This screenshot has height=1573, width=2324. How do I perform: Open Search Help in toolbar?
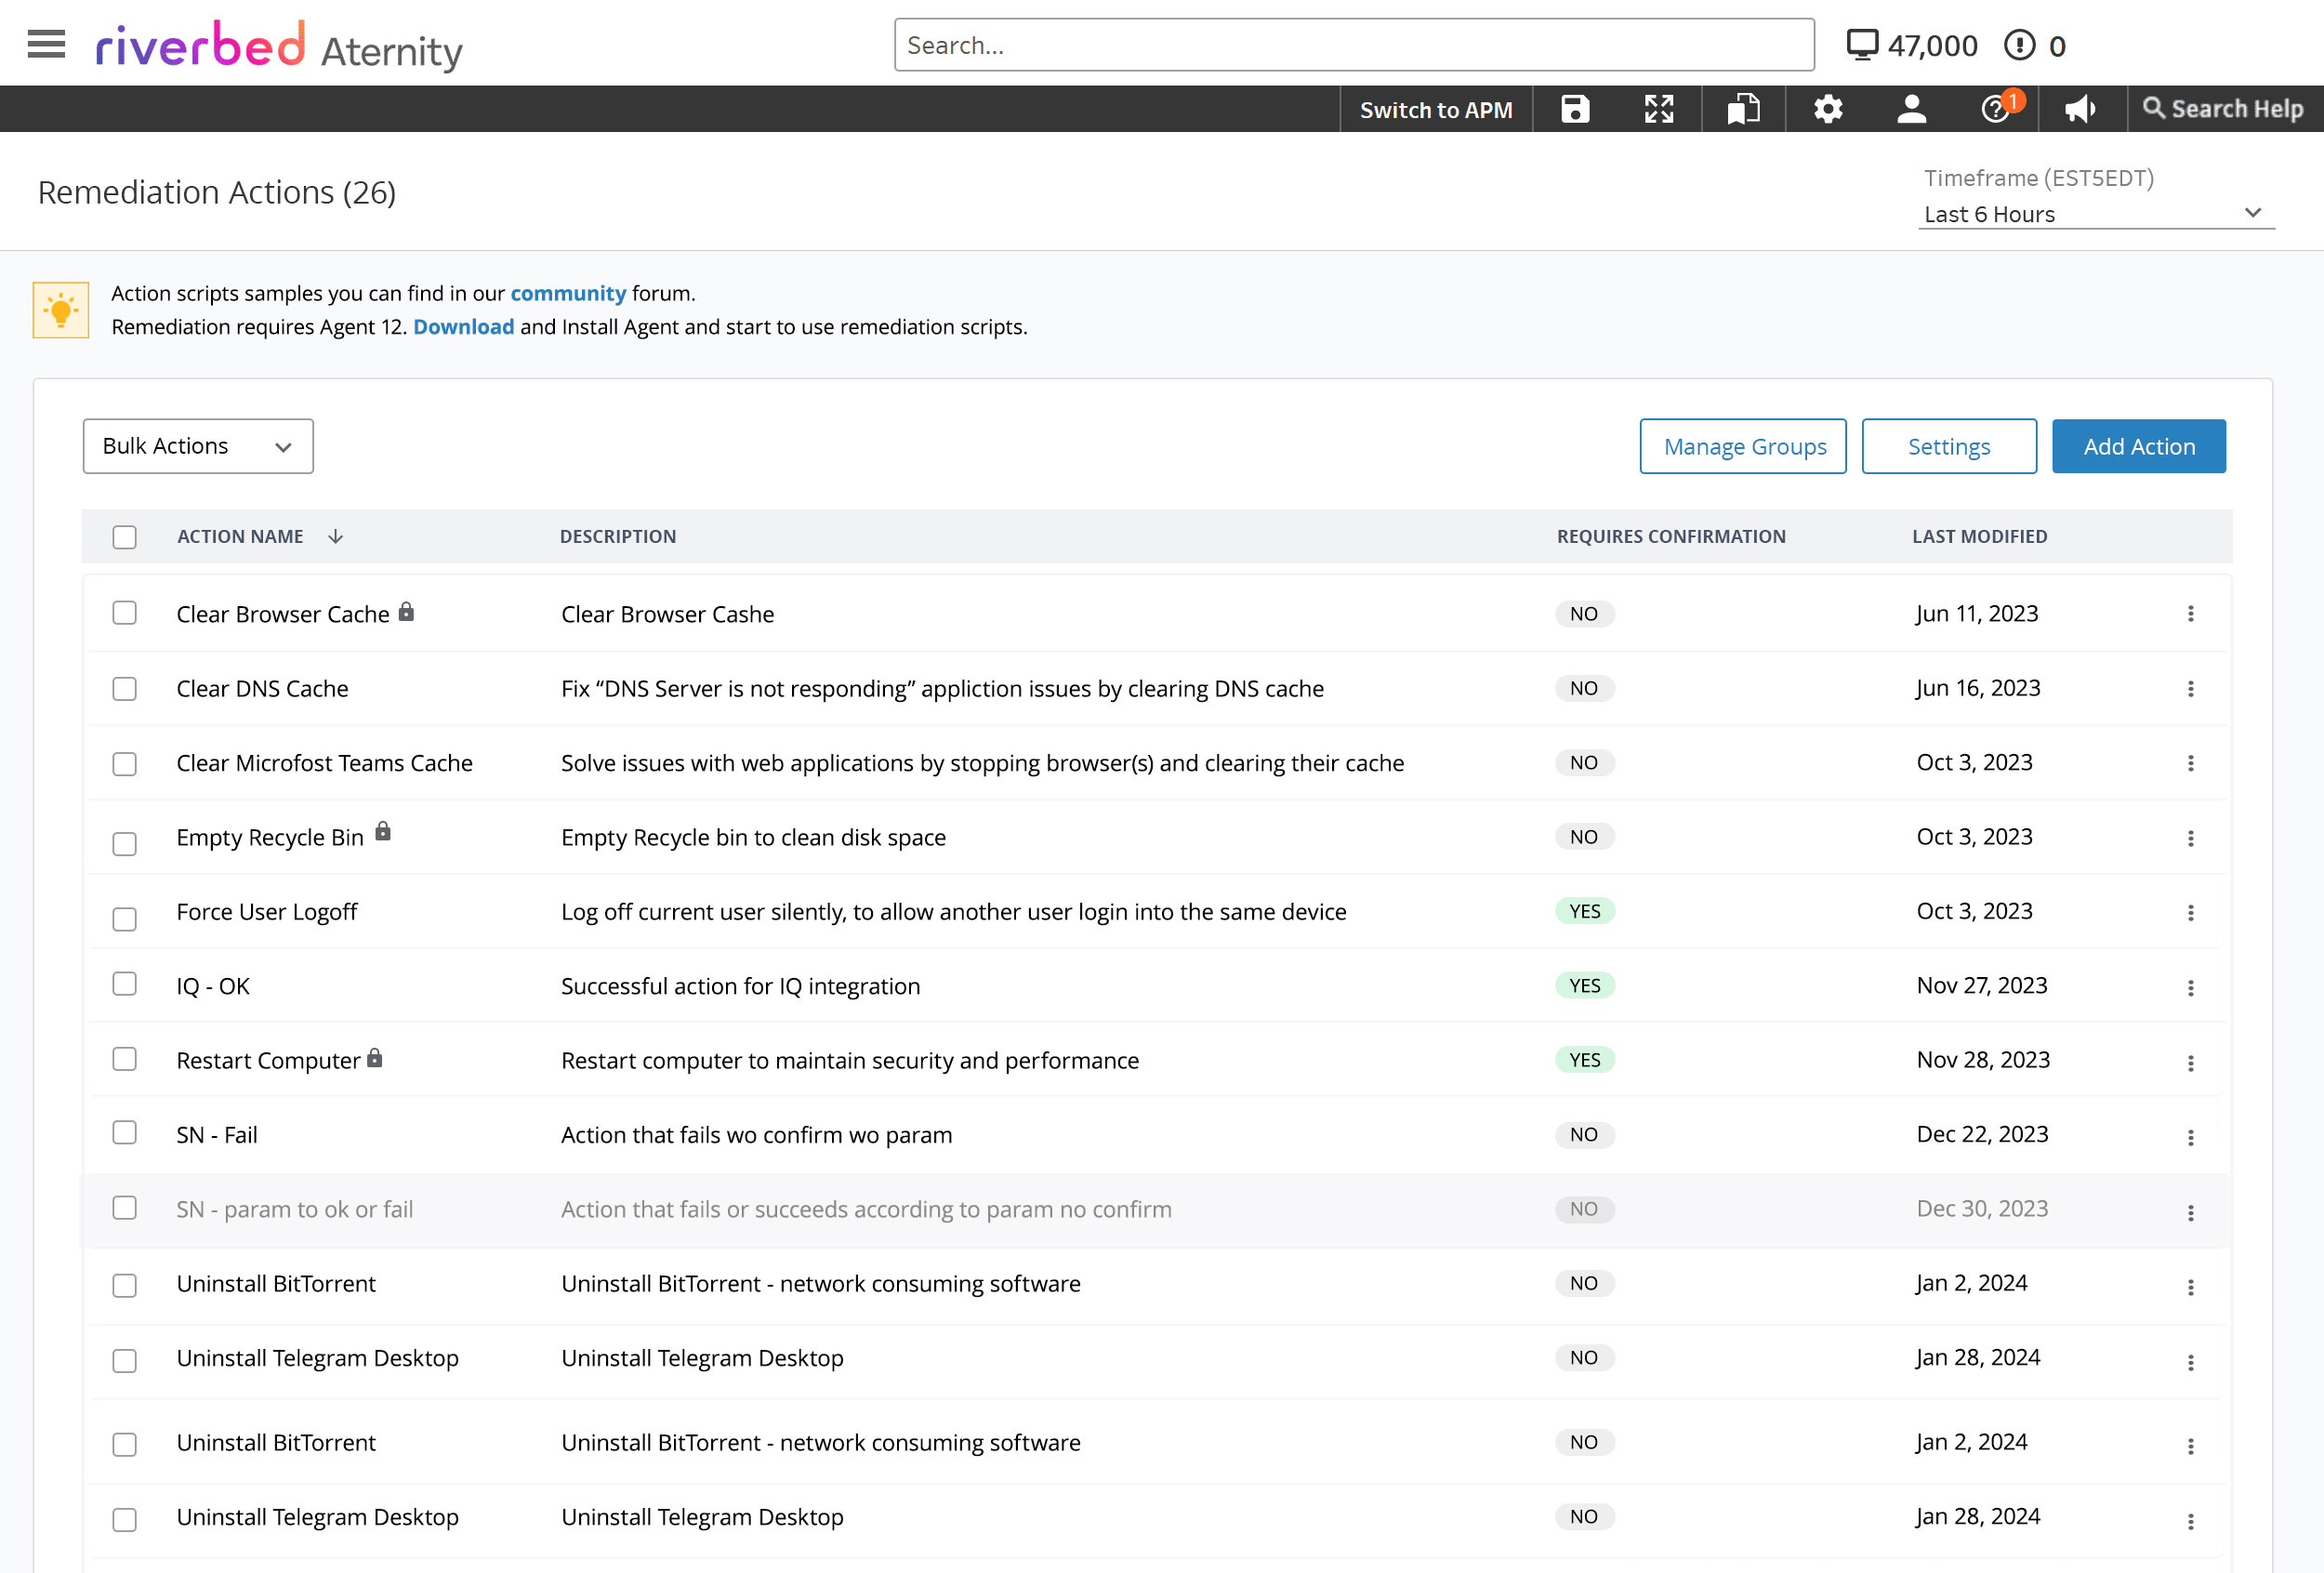tap(2223, 109)
